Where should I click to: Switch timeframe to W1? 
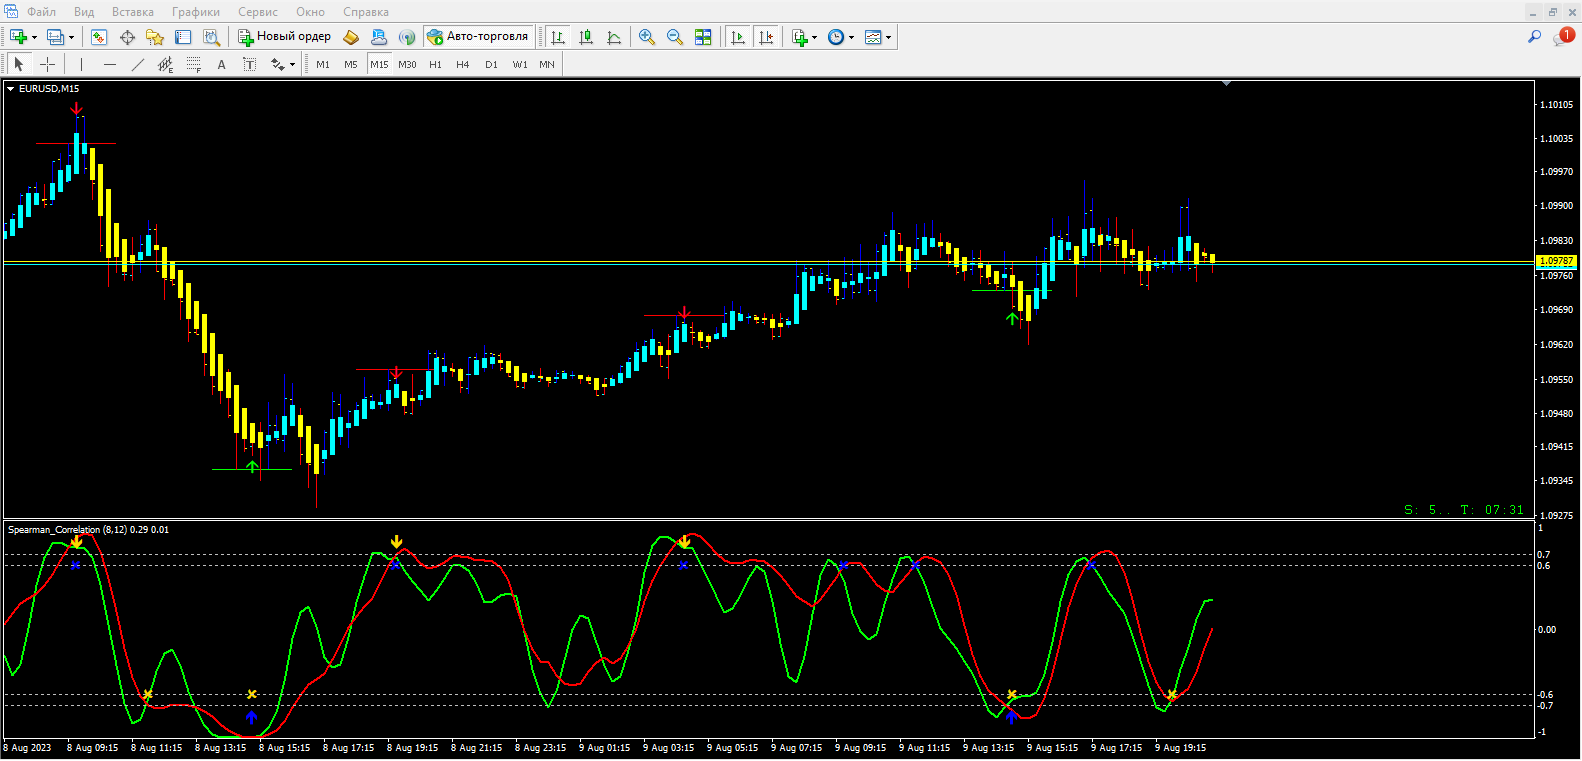coord(520,64)
